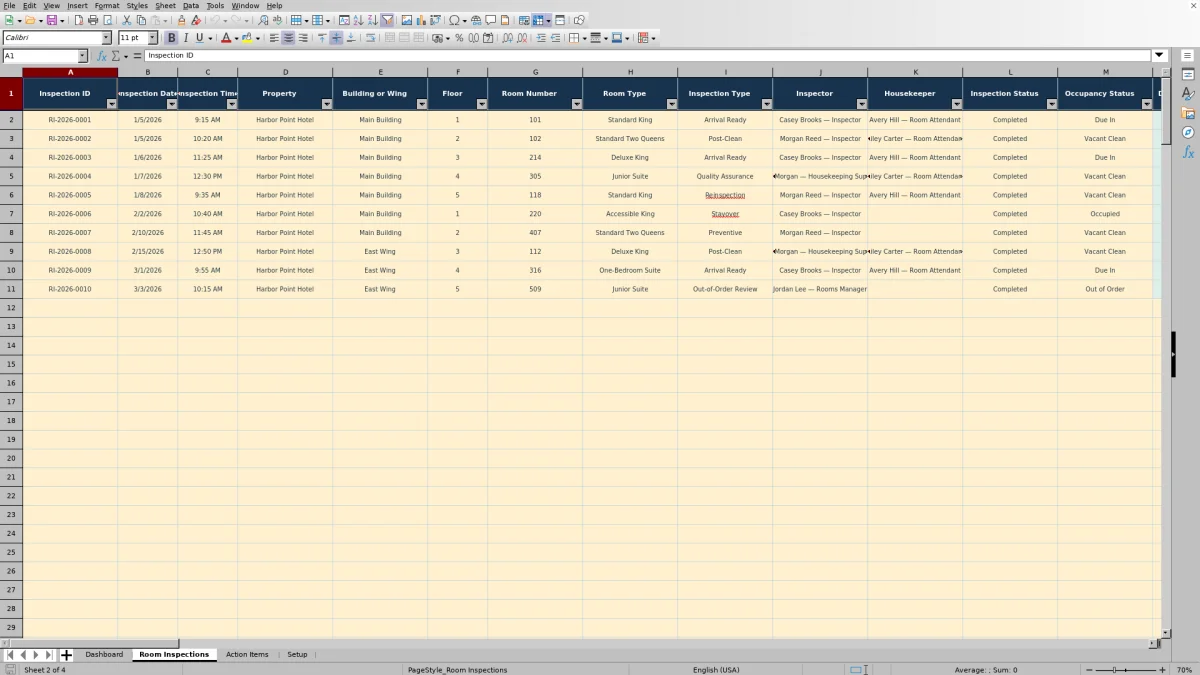Image resolution: width=1200 pixels, height=675 pixels.
Task: Switch to the Dashboard sheet tab
Action: pyautogui.click(x=104, y=655)
